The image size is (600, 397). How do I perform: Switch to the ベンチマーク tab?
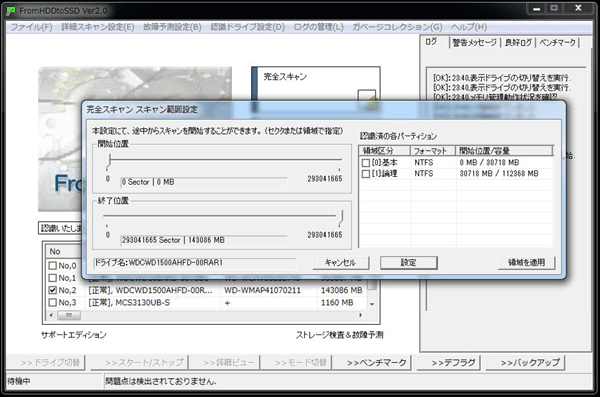click(558, 42)
